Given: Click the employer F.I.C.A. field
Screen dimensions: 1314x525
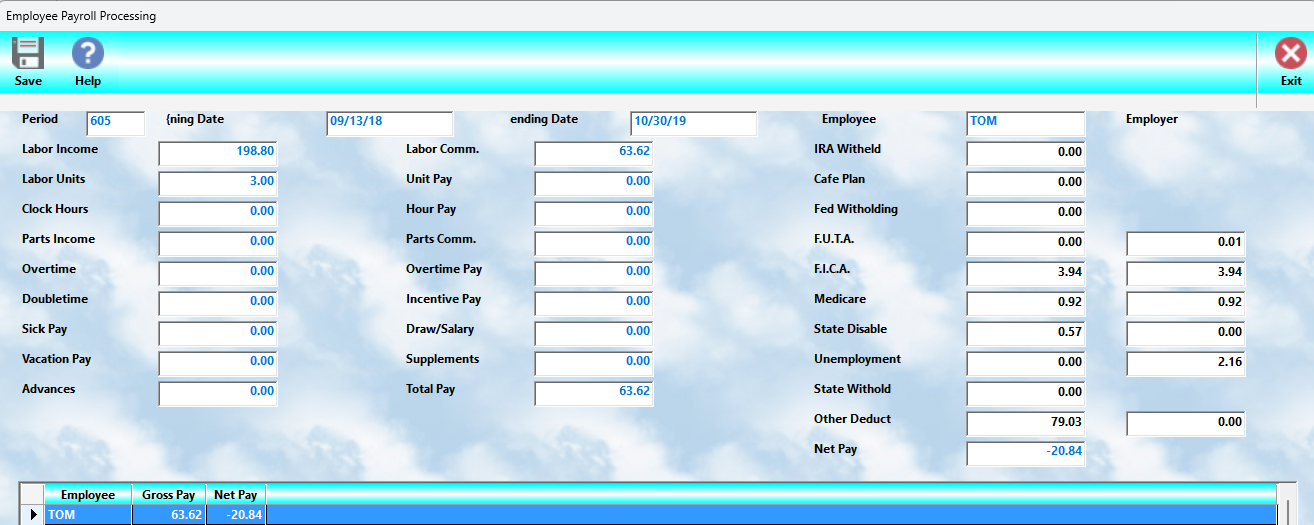Looking at the screenshot, I should pyautogui.click(x=1186, y=274).
